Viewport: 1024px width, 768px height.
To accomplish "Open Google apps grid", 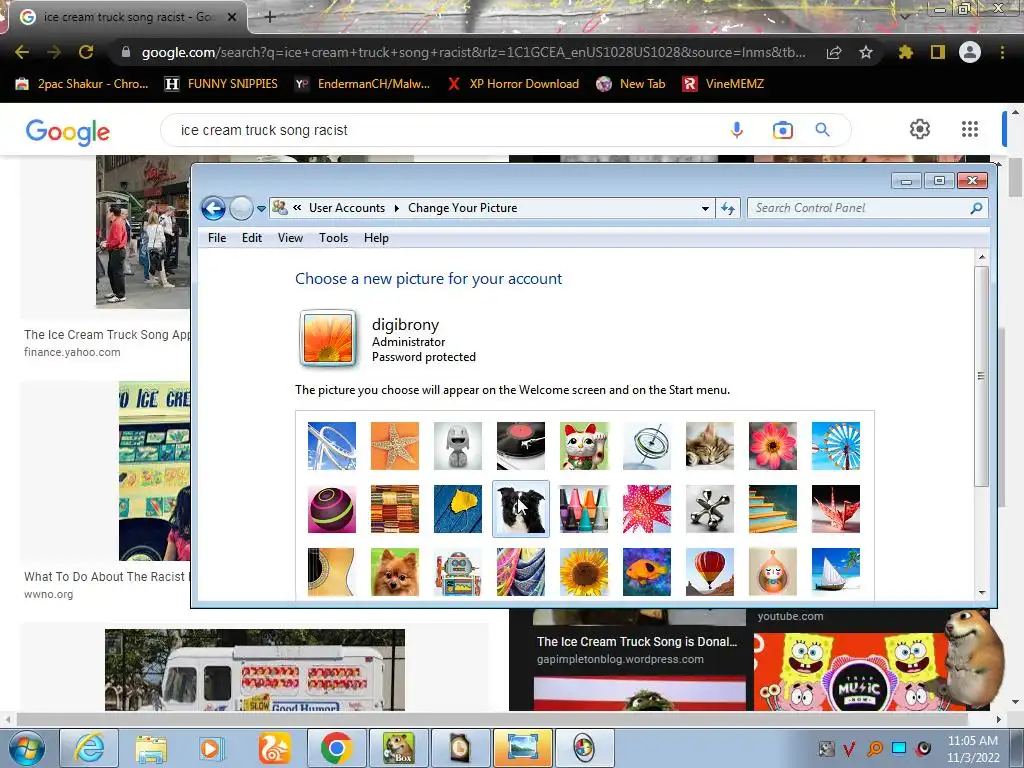I will pyautogui.click(x=970, y=129).
